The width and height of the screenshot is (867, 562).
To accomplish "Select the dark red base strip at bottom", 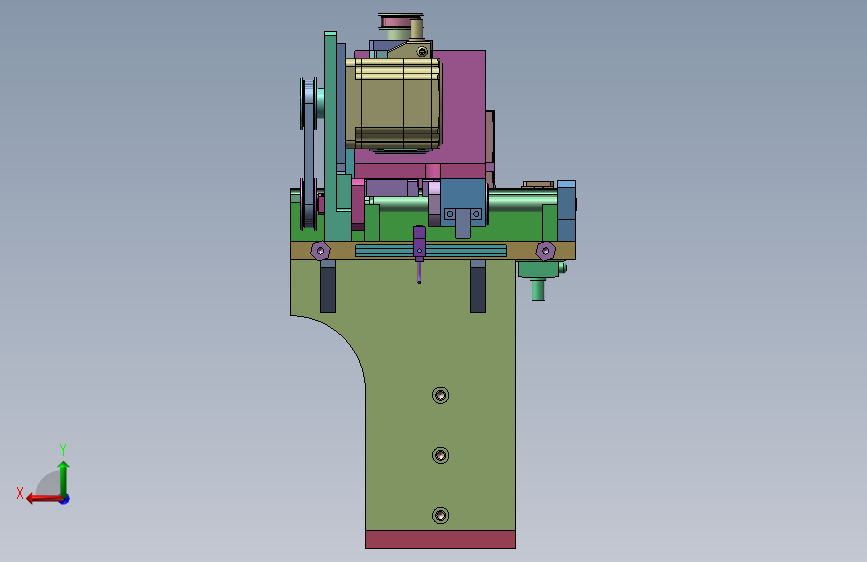I will tap(440, 539).
